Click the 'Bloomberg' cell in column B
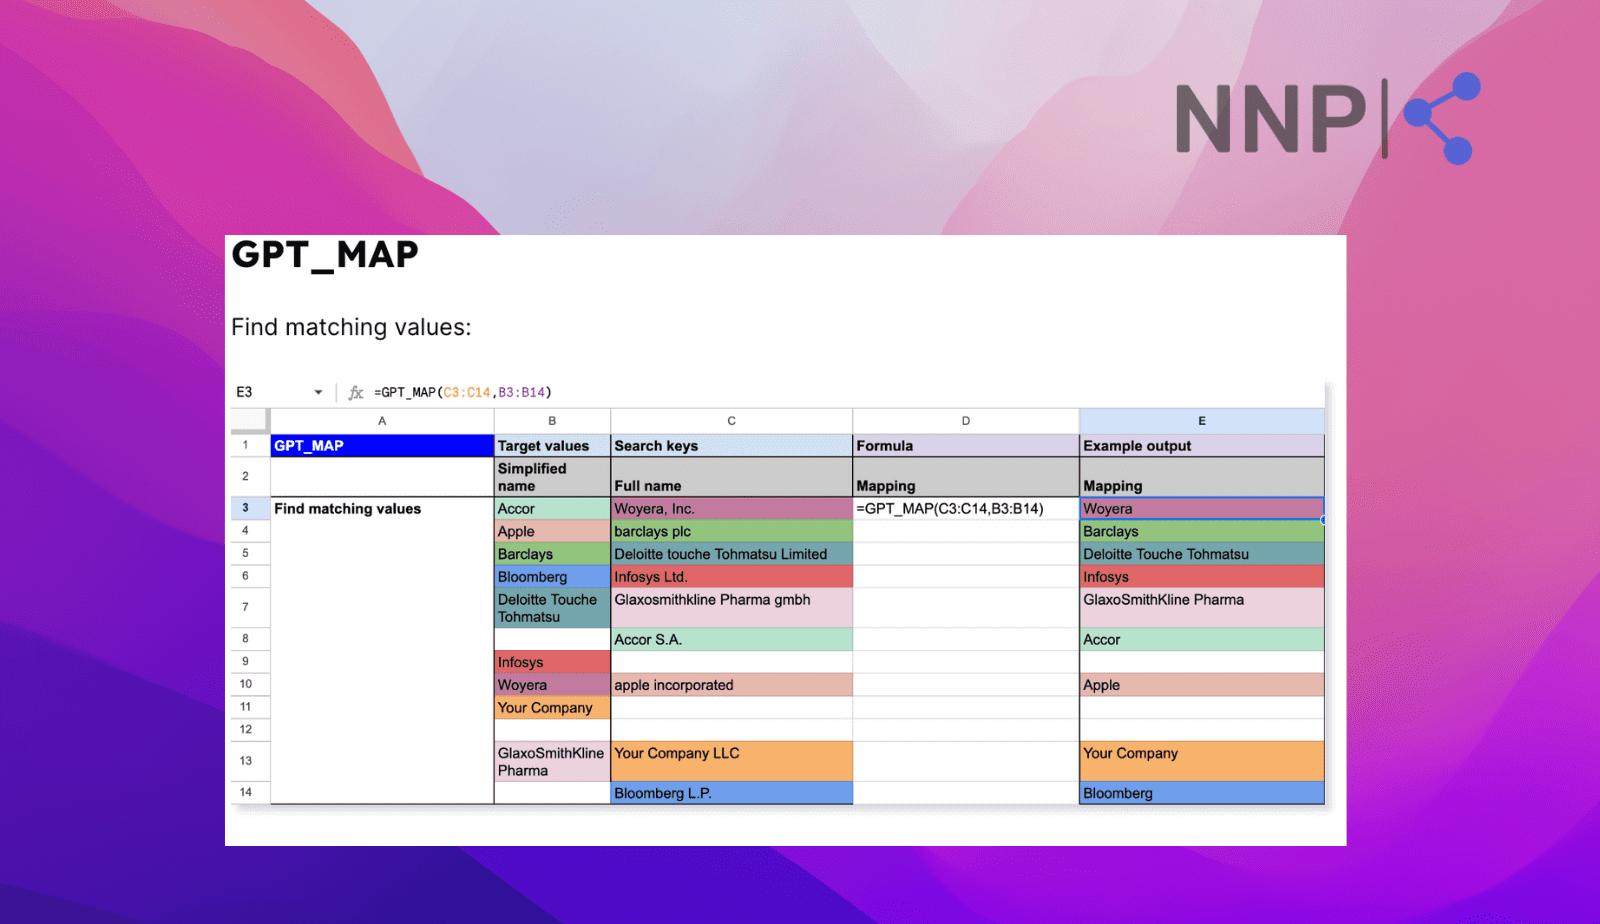1600x924 pixels. pyautogui.click(x=552, y=577)
